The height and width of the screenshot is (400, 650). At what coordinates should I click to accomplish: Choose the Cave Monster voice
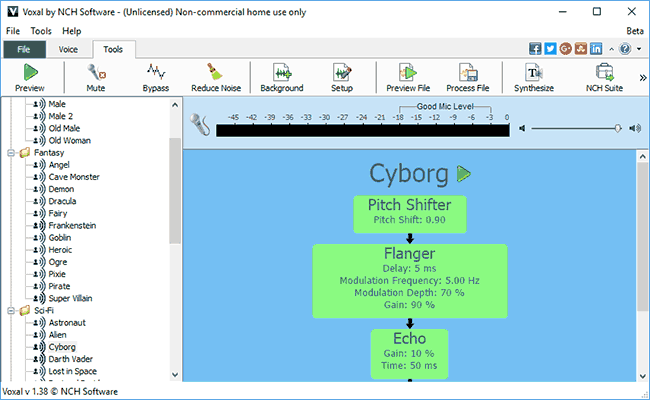pos(74,177)
